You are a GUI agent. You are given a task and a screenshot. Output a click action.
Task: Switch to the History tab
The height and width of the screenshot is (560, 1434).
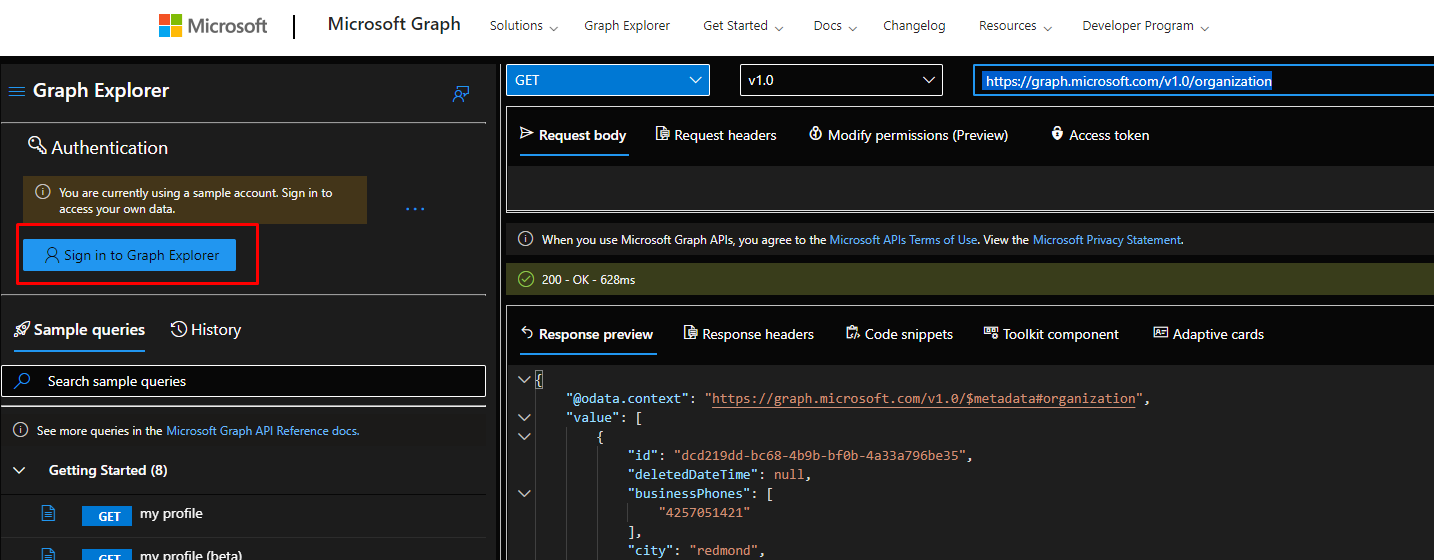coord(206,330)
